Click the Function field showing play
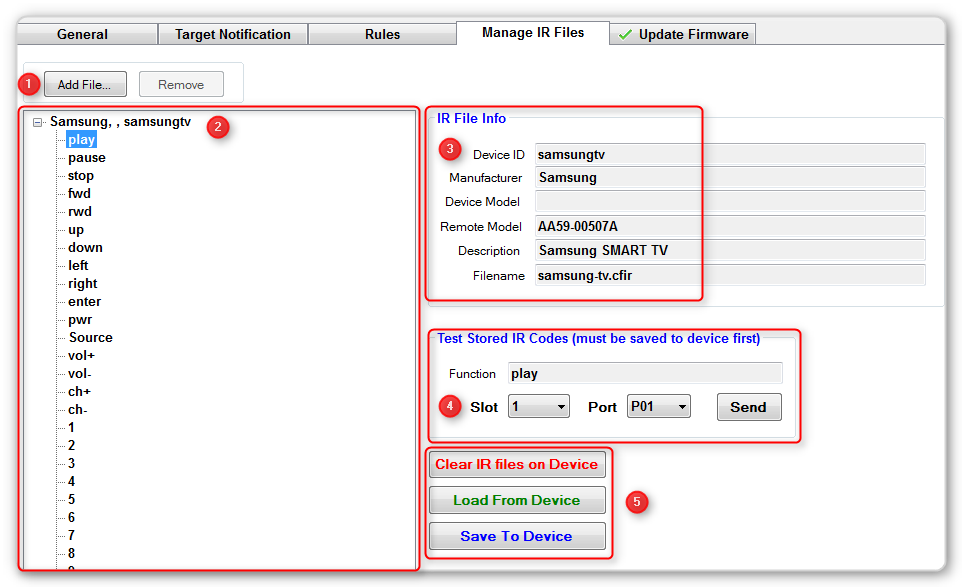The width and height of the screenshot is (962, 587). tap(645, 373)
